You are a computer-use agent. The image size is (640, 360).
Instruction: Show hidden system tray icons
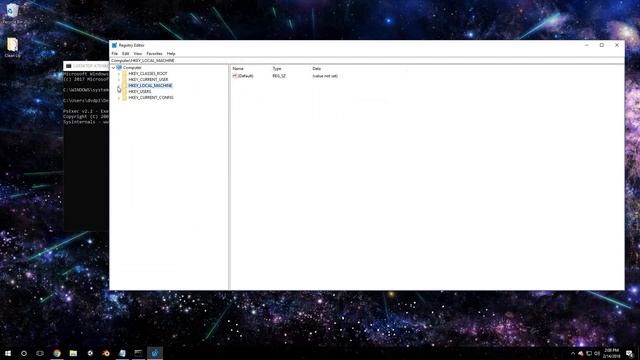point(573,353)
